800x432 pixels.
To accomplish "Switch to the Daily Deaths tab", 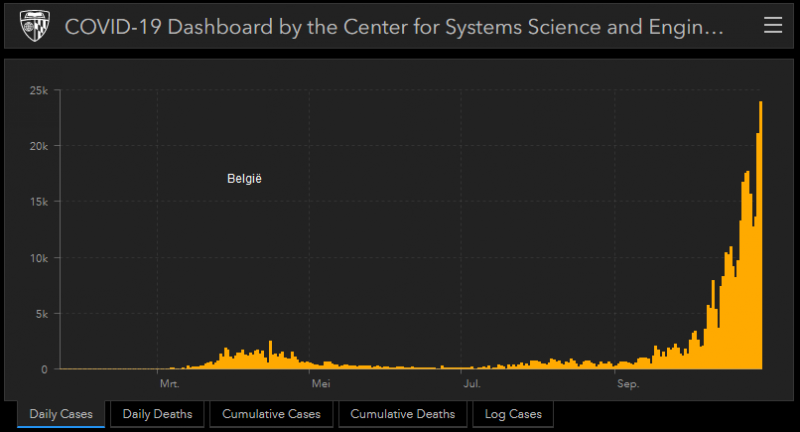I will pos(158,414).
